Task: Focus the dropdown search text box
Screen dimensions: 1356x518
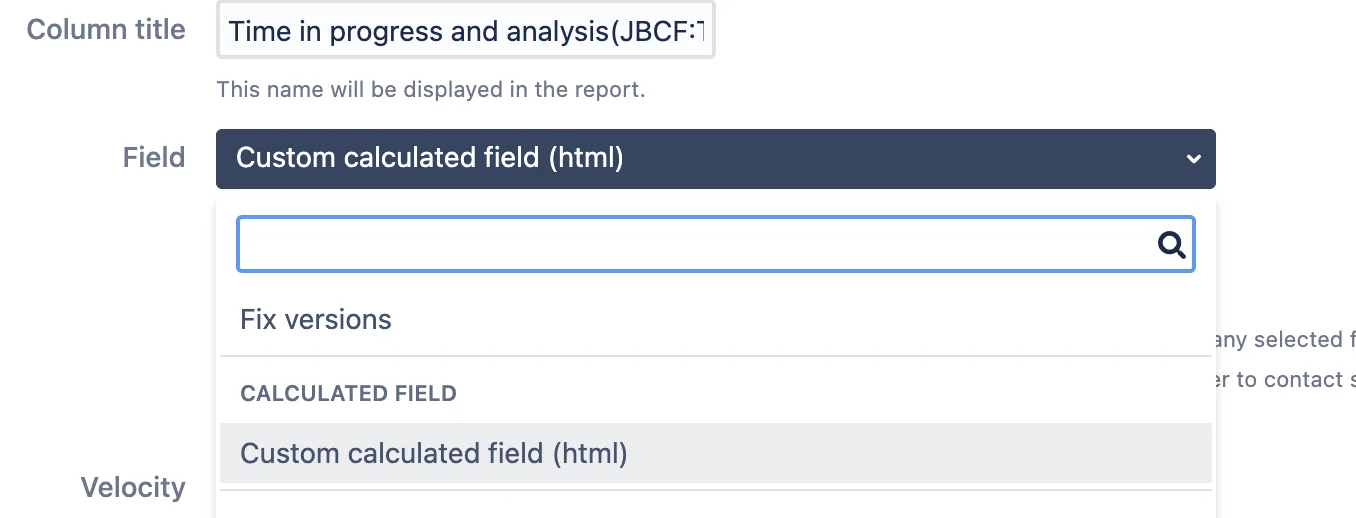Action: pyautogui.click(x=716, y=244)
